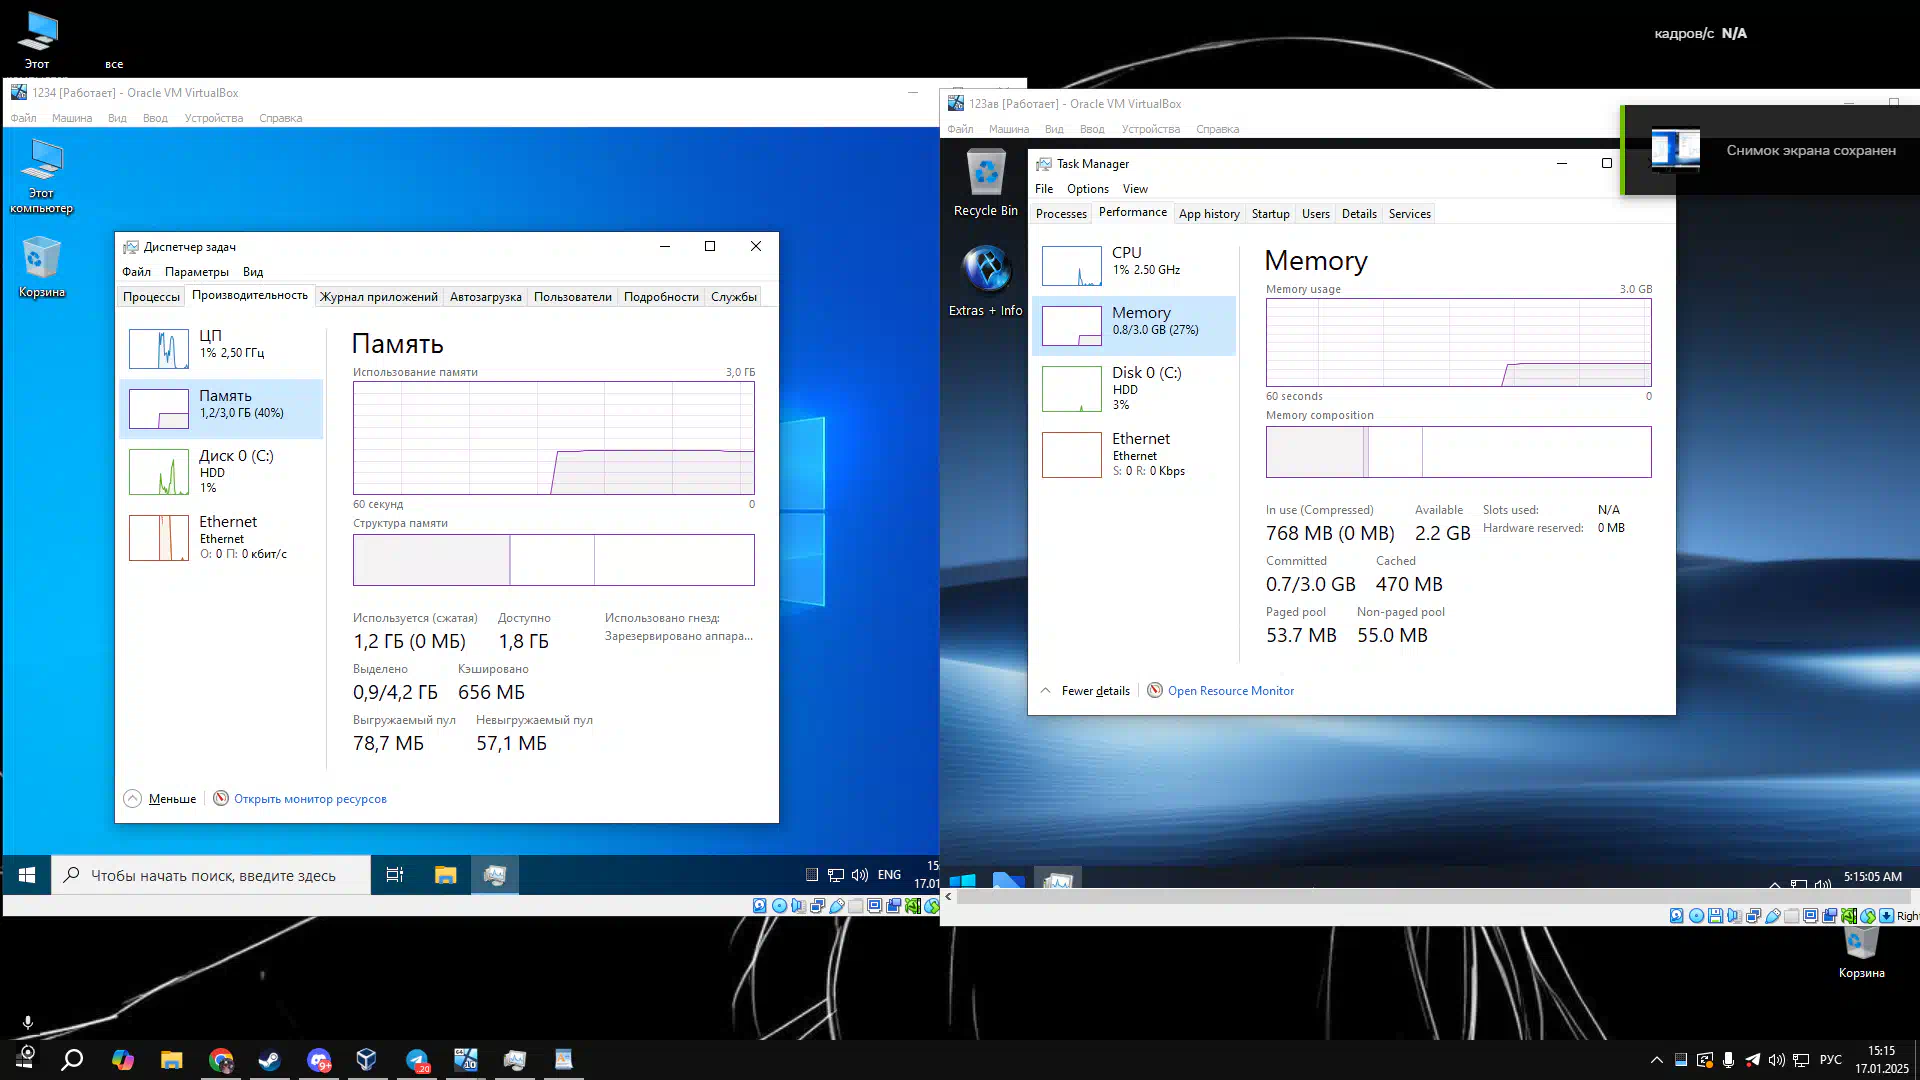Open Recycle Bin icon in 123ав VM desktop

pos(986,183)
